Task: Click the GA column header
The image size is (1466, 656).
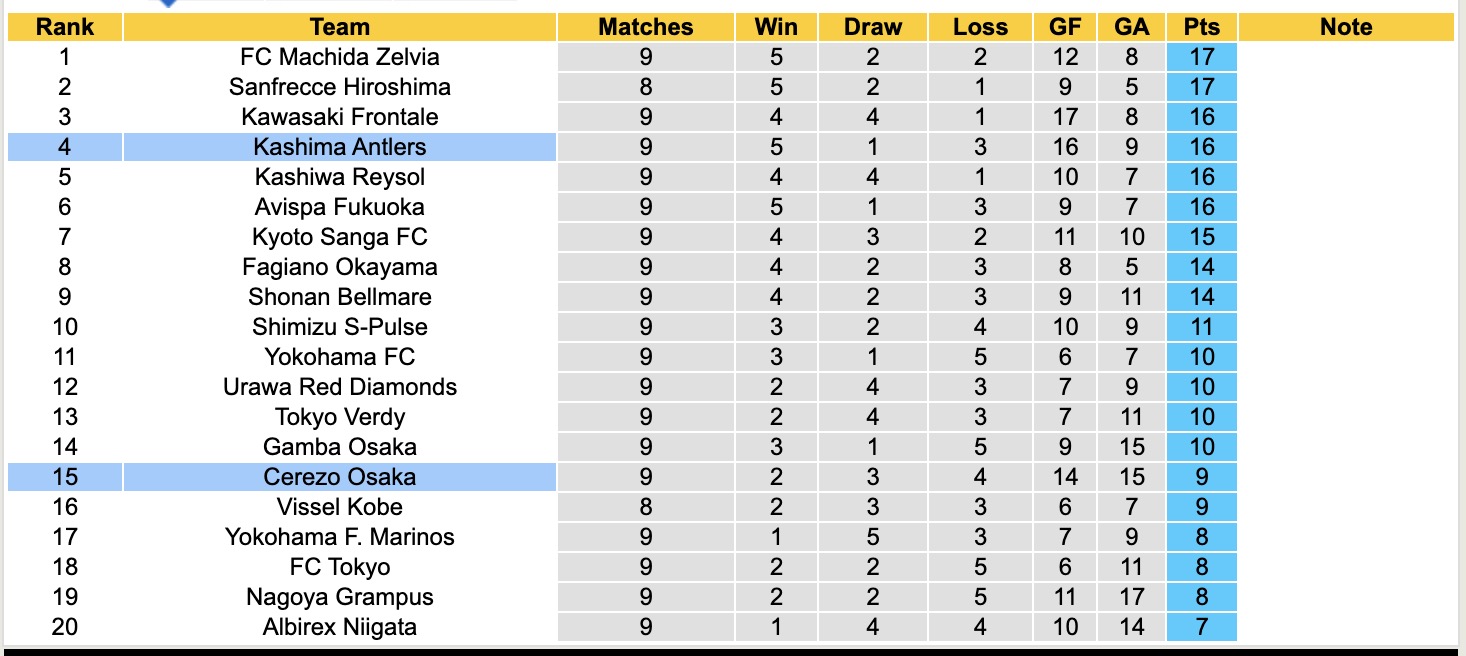Action: click(1131, 27)
